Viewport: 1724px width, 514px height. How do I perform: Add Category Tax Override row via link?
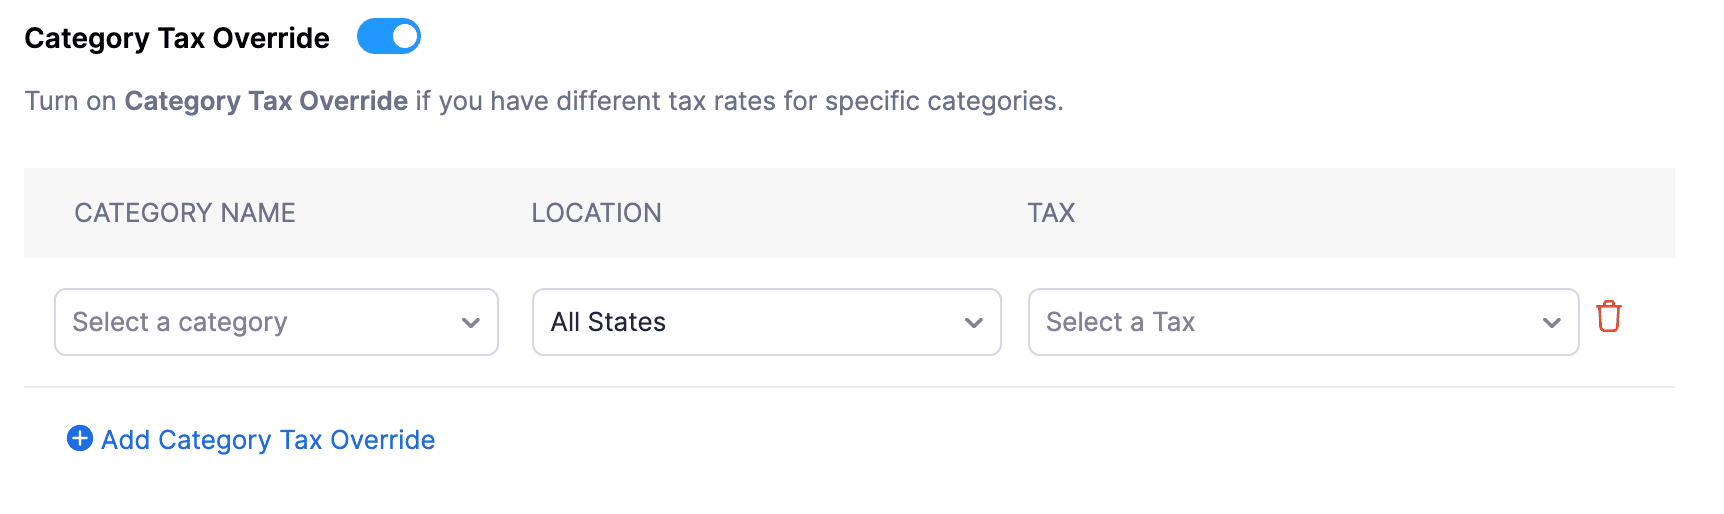tap(268, 440)
